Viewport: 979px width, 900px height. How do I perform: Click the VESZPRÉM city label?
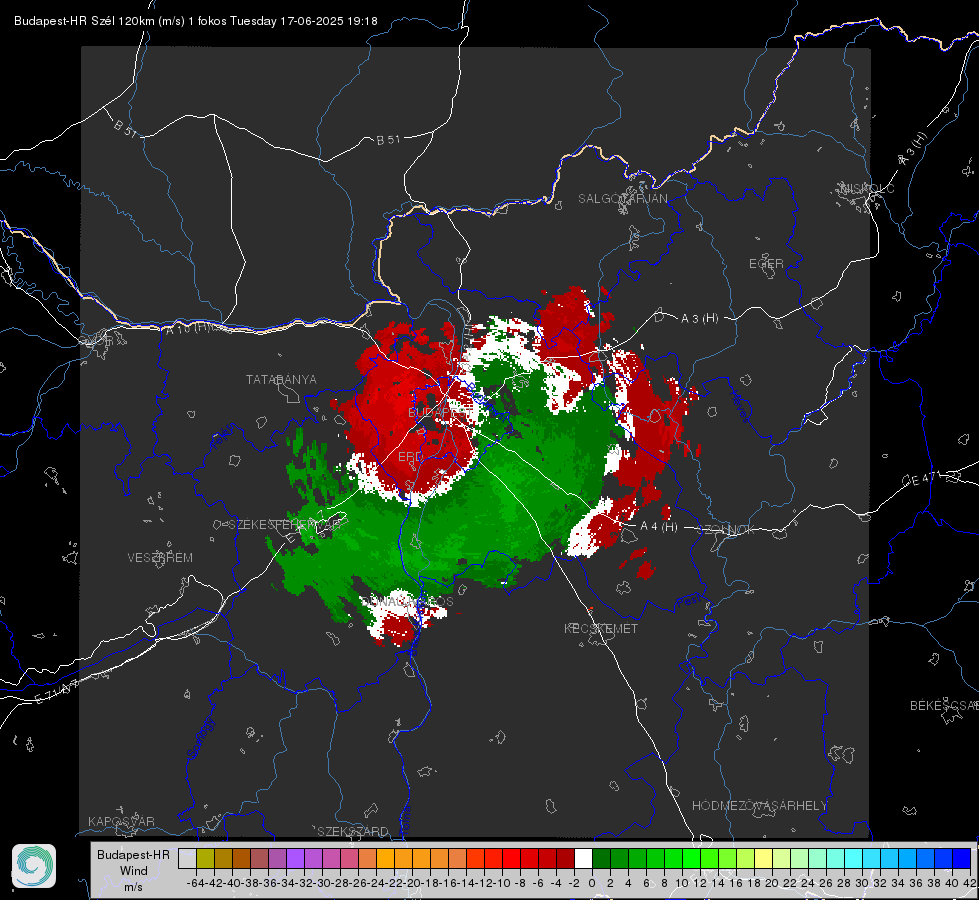pyautogui.click(x=160, y=558)
